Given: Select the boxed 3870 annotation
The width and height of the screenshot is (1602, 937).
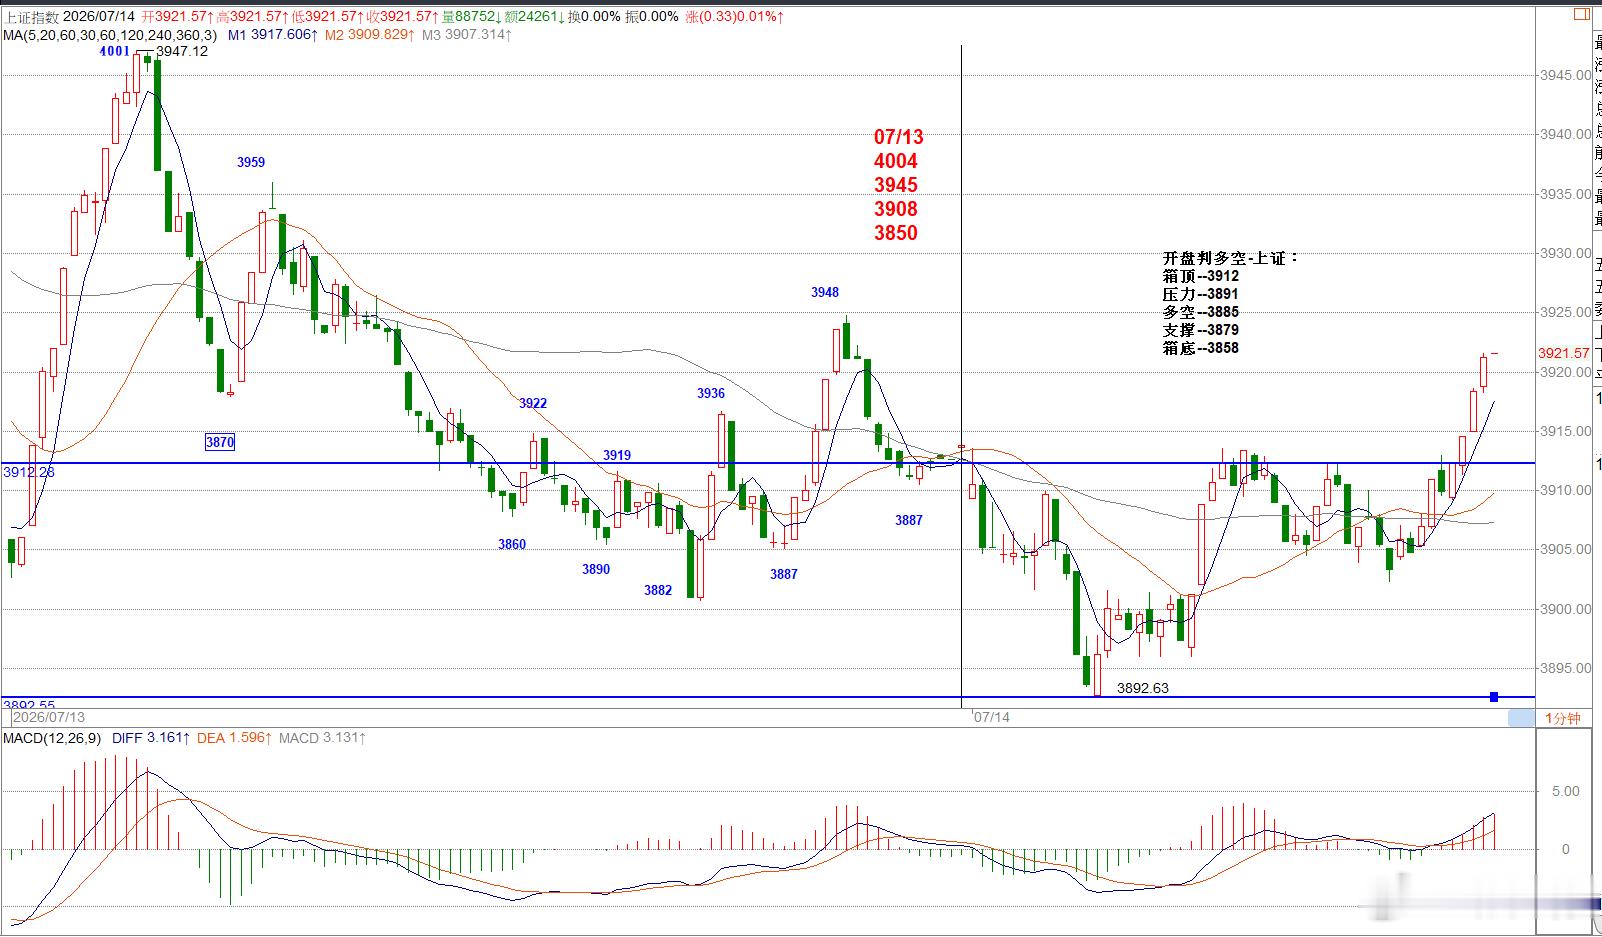Looking at the screenshot, I should click(x=219, y=442).
